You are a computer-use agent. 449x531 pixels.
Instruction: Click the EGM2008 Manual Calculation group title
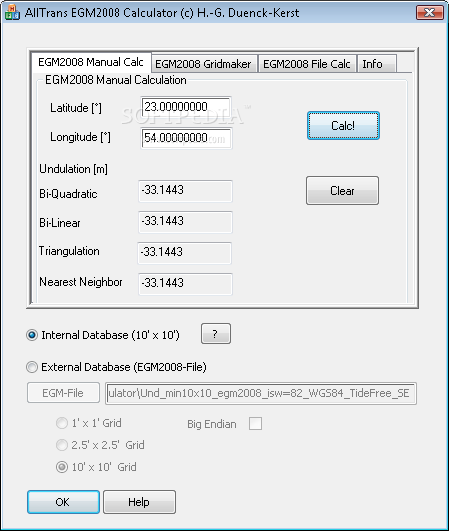[x=116, y=80]
